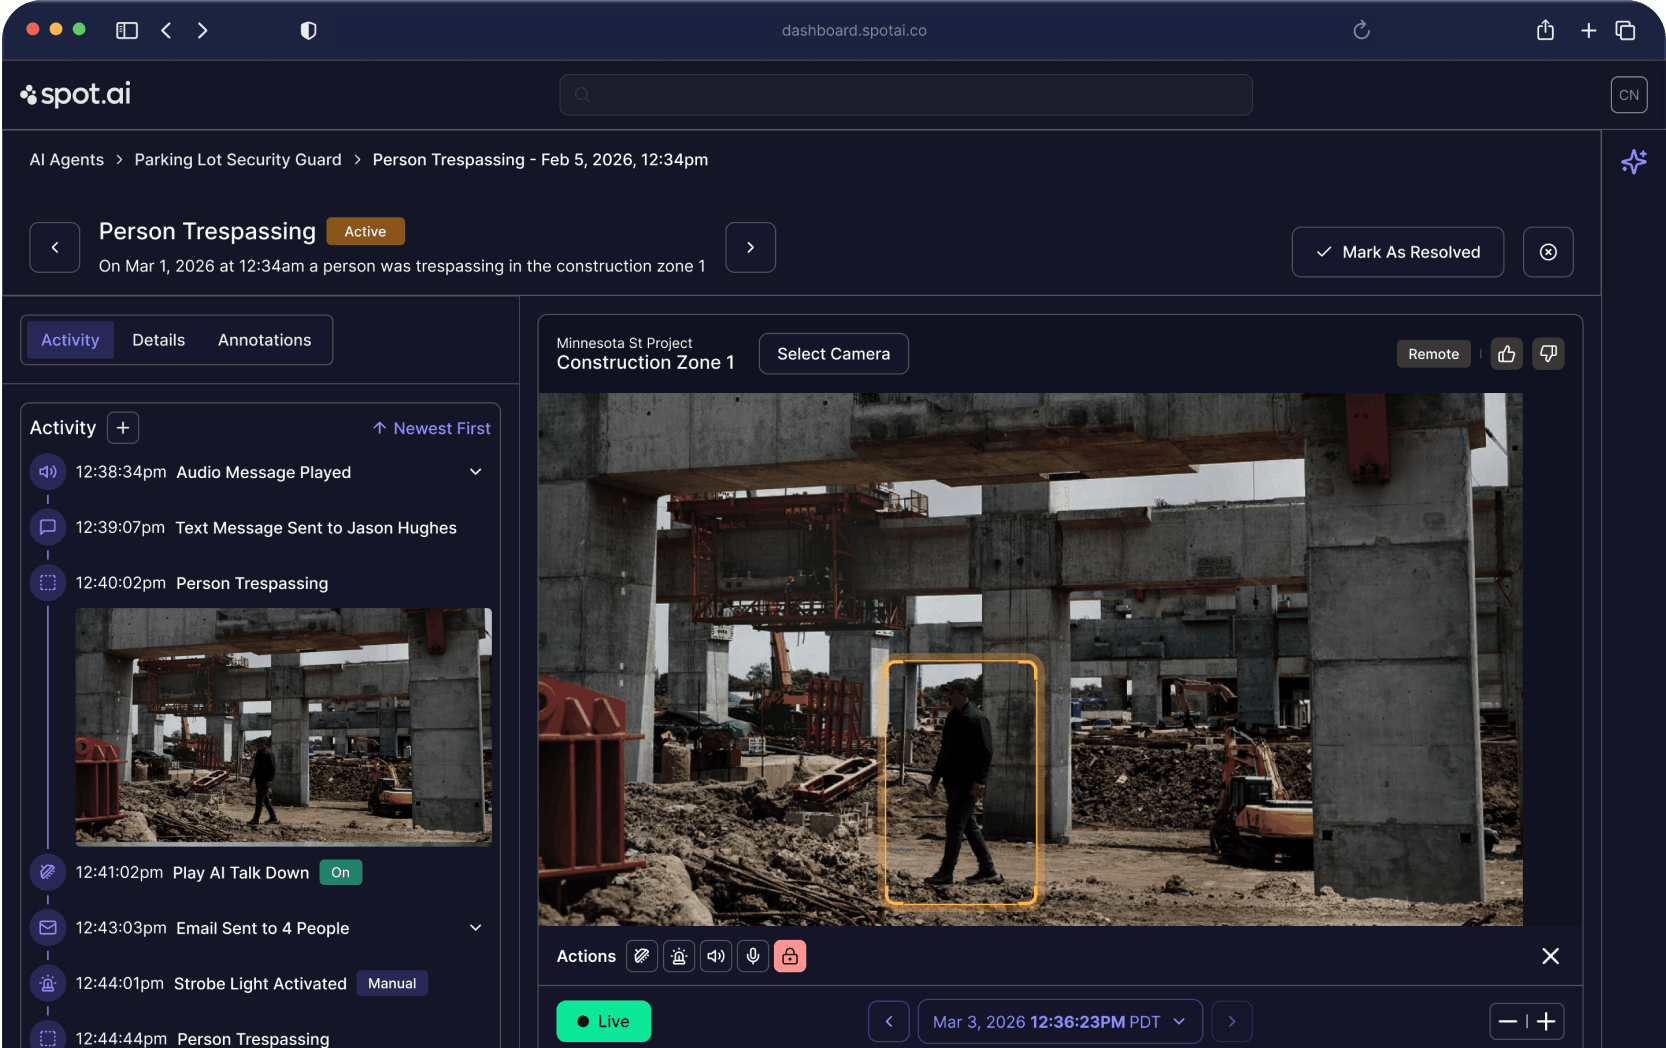Click the Play AI Talk Down entry icon

tap(47, 872)
